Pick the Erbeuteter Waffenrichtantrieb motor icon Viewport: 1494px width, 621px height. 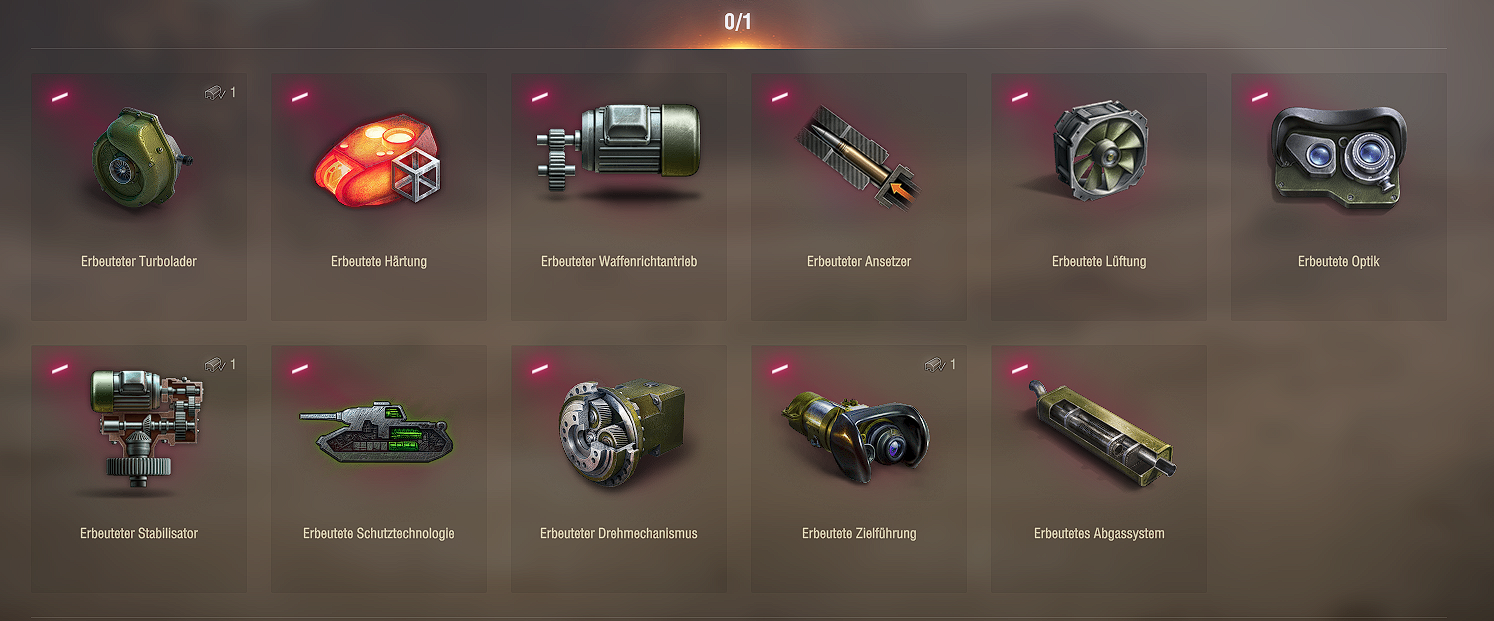pos(618,150)
